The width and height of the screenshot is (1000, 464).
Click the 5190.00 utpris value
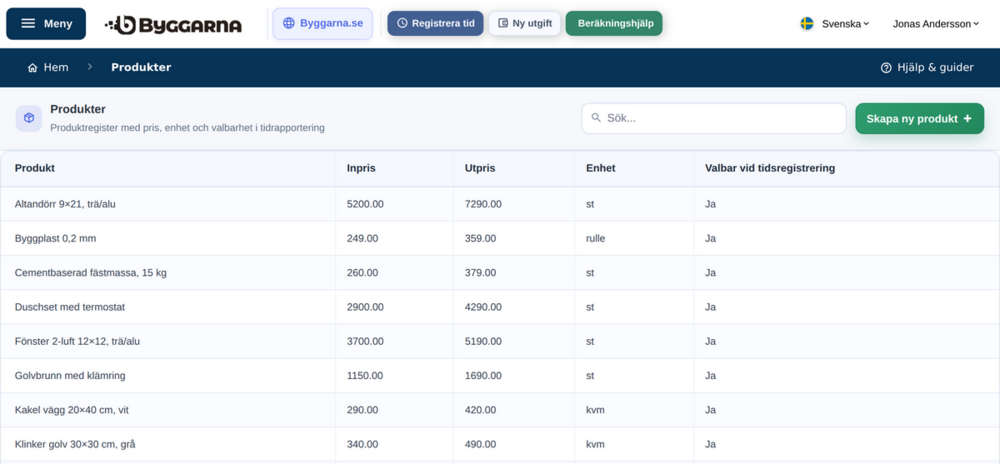[x=483, y=342]
